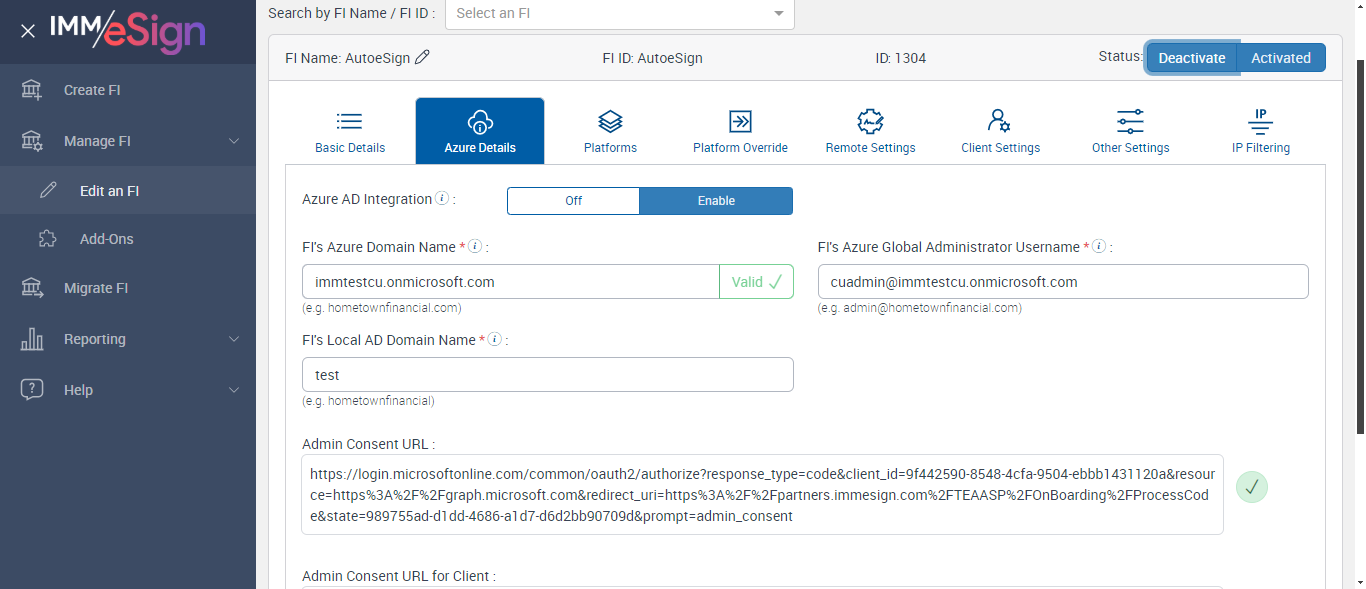
Task: Set FI status to Deactivate
Action: pyautogui.click(x=1192, y=58)
